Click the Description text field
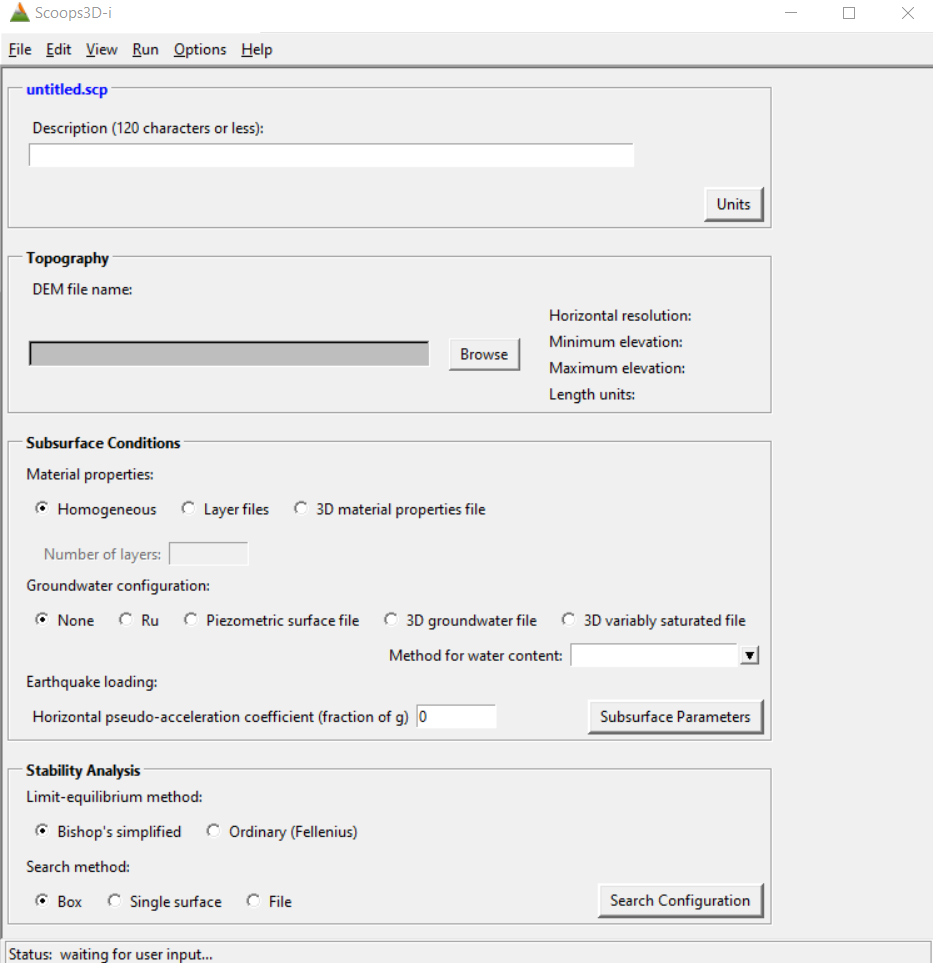 [331, 155]
